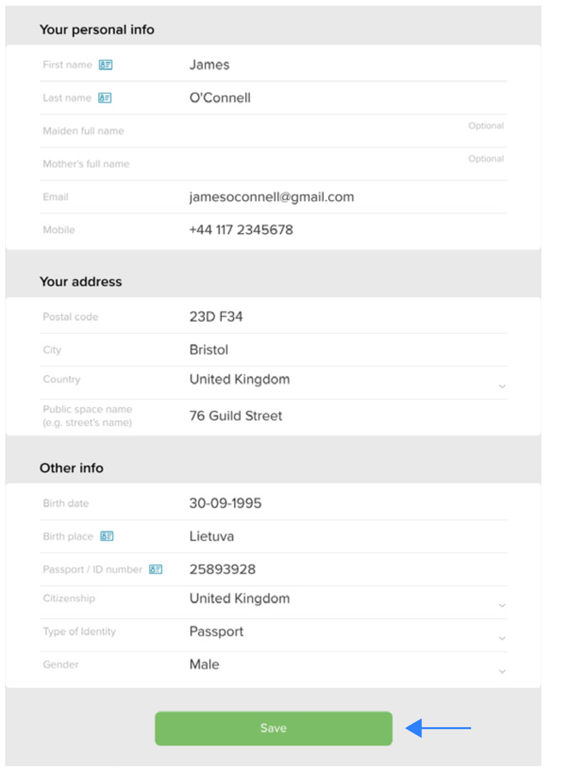Click the ID card icon beside First name

(105, 65)
